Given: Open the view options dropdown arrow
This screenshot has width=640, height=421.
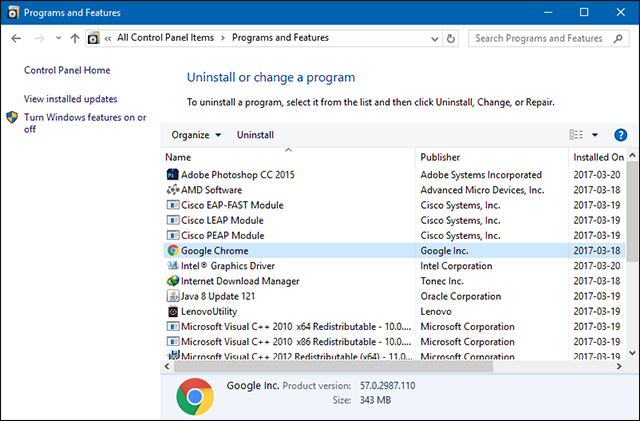Looking at the screenshot, I should (x=595, y=135).
